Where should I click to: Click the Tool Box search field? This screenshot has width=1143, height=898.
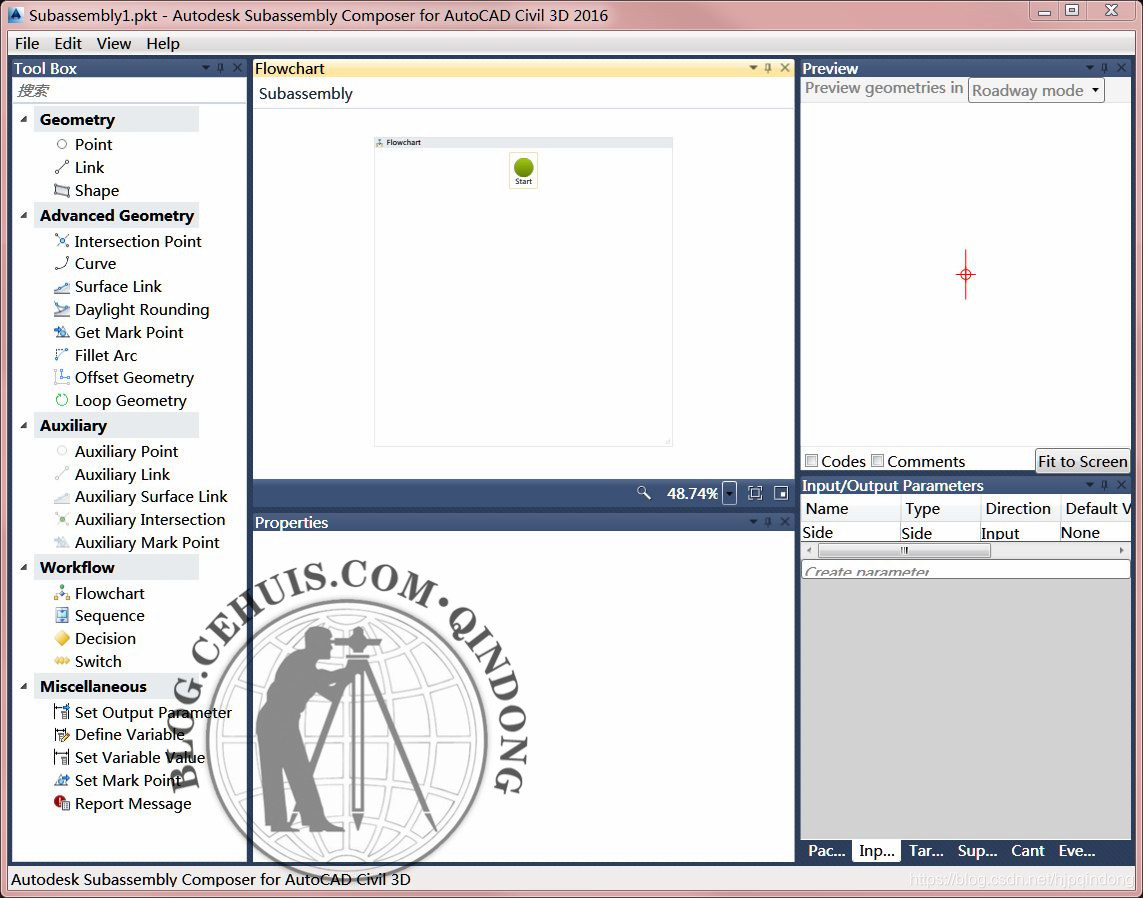coord(129,90)
